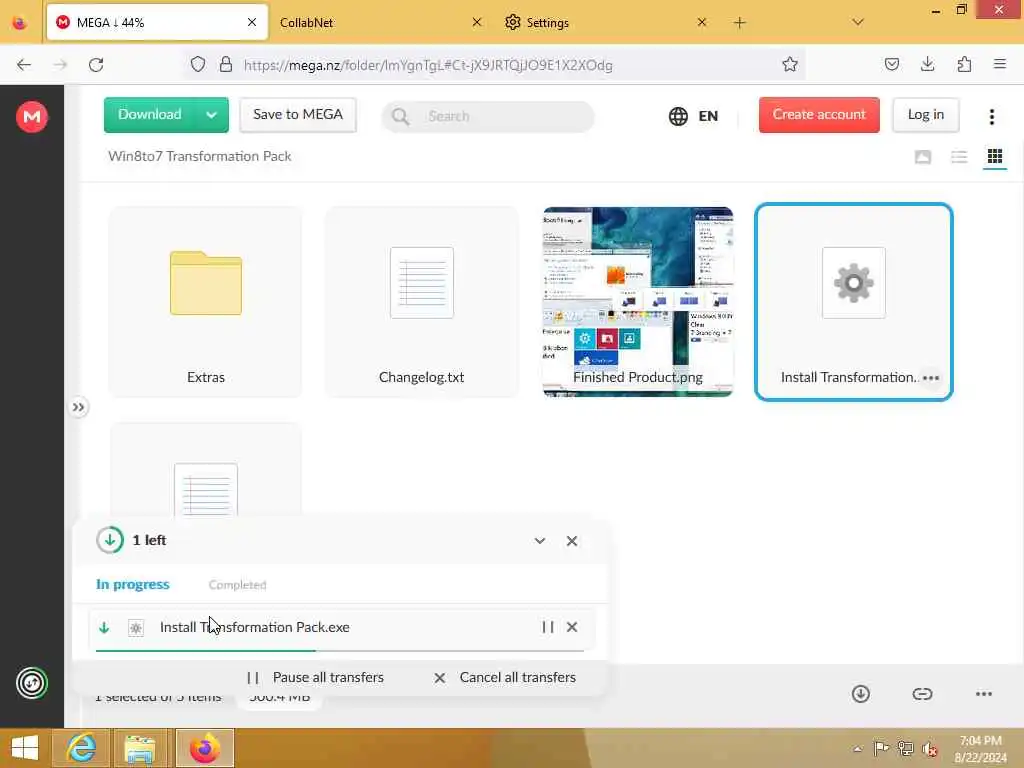Open the list all tabs dropdown
Image resolution: width=1024 pixels, height=768 pixels.
tap(858, 22)
